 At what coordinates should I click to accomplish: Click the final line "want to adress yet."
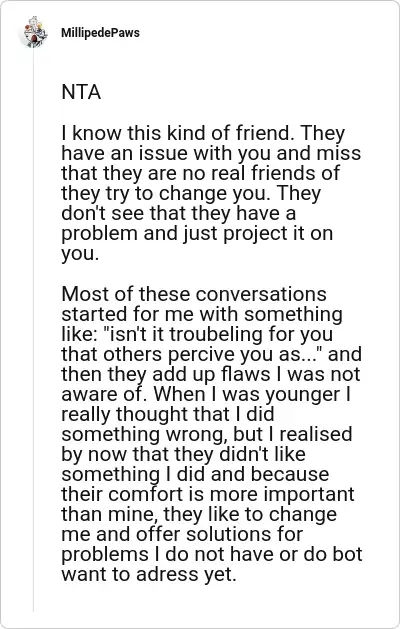[x=149, y=574]
